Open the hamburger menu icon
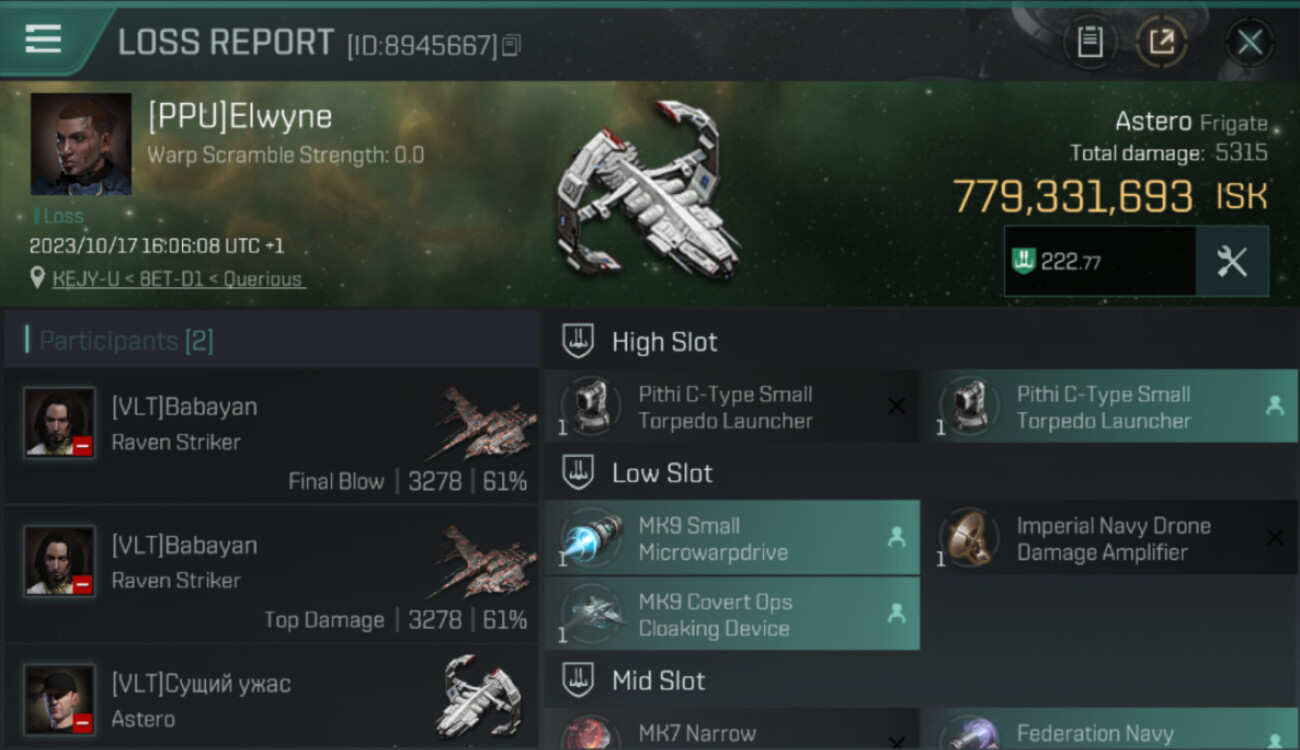The width and height of the screenshot is (1300, 750). tap(43, 39)
